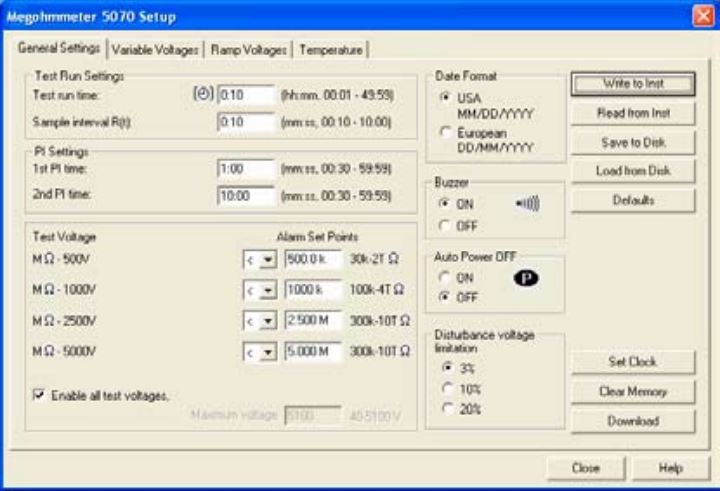Click the 'MΩ - 2500V' label

click(x=64, y=321)
